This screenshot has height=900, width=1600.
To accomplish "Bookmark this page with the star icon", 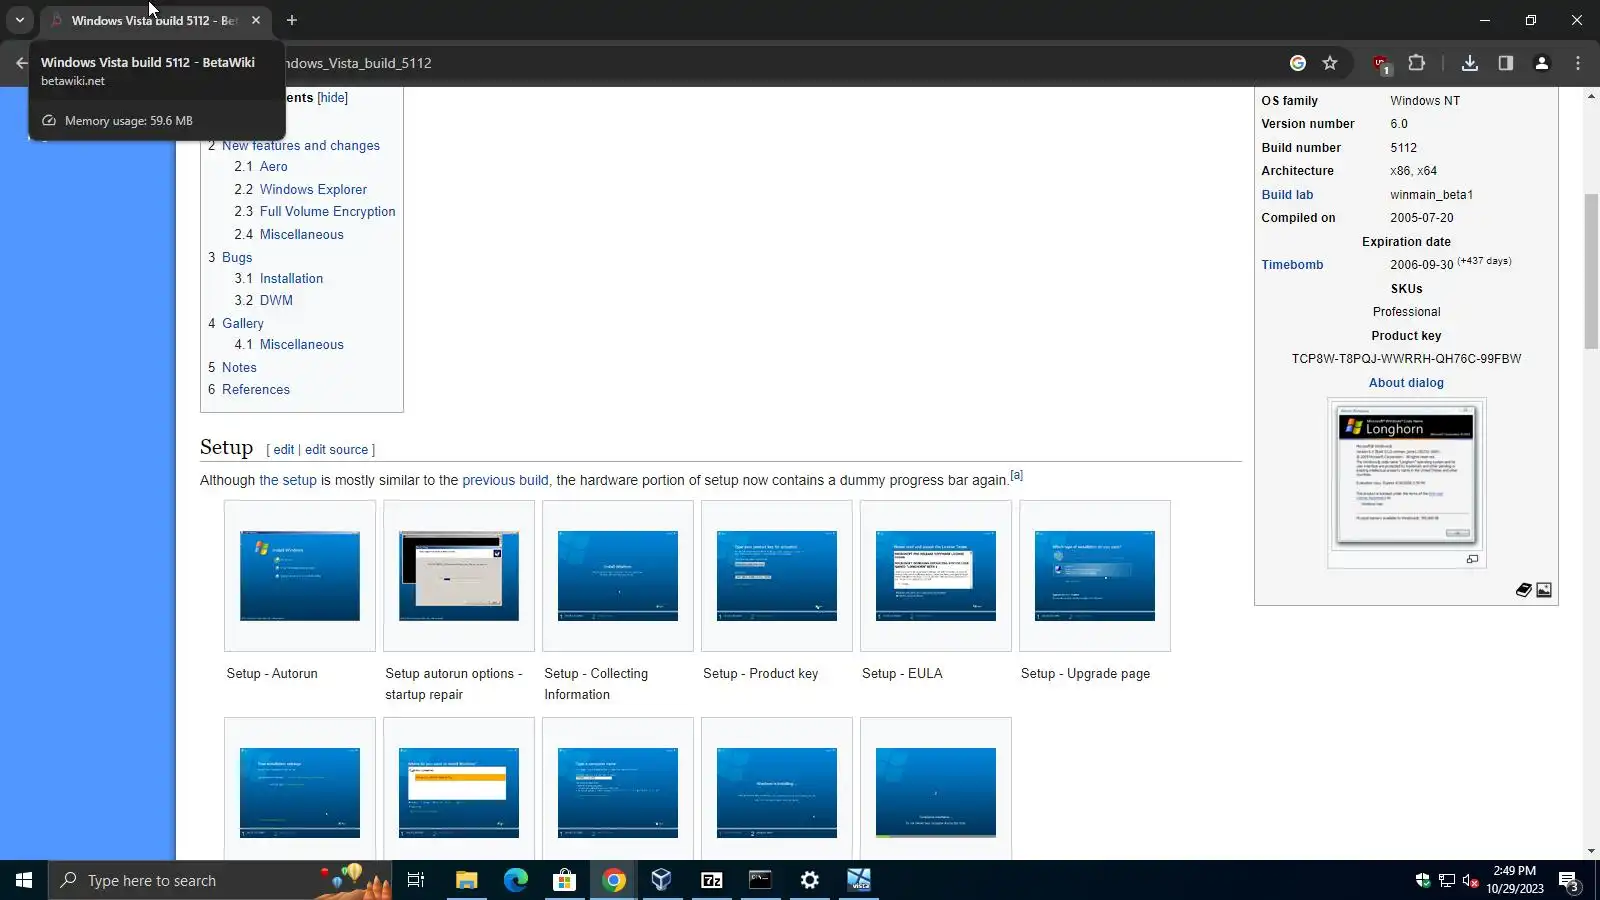I will (x=1330, y=63).
